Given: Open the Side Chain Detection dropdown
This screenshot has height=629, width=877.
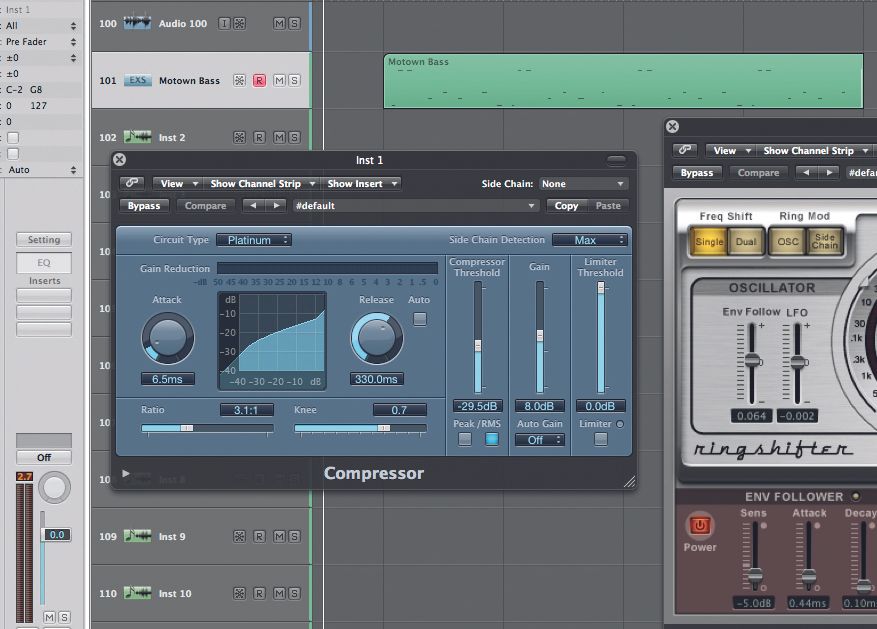Looking at the screenshot, I should [x=591, y=240].
